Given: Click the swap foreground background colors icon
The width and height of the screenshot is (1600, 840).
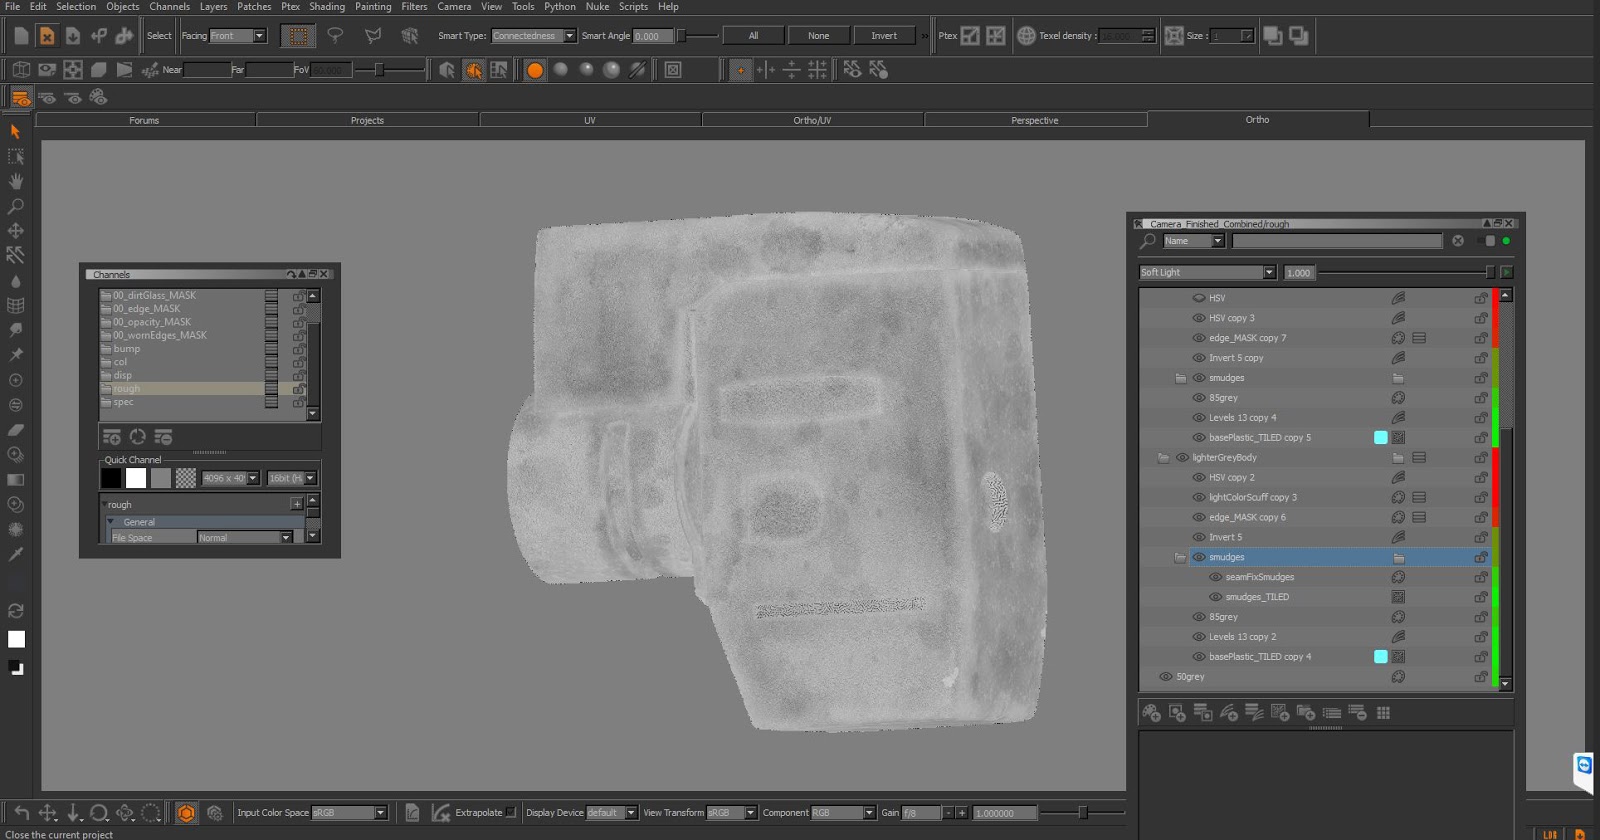Looking at the screenshot, I should click(x=15, y=610).
